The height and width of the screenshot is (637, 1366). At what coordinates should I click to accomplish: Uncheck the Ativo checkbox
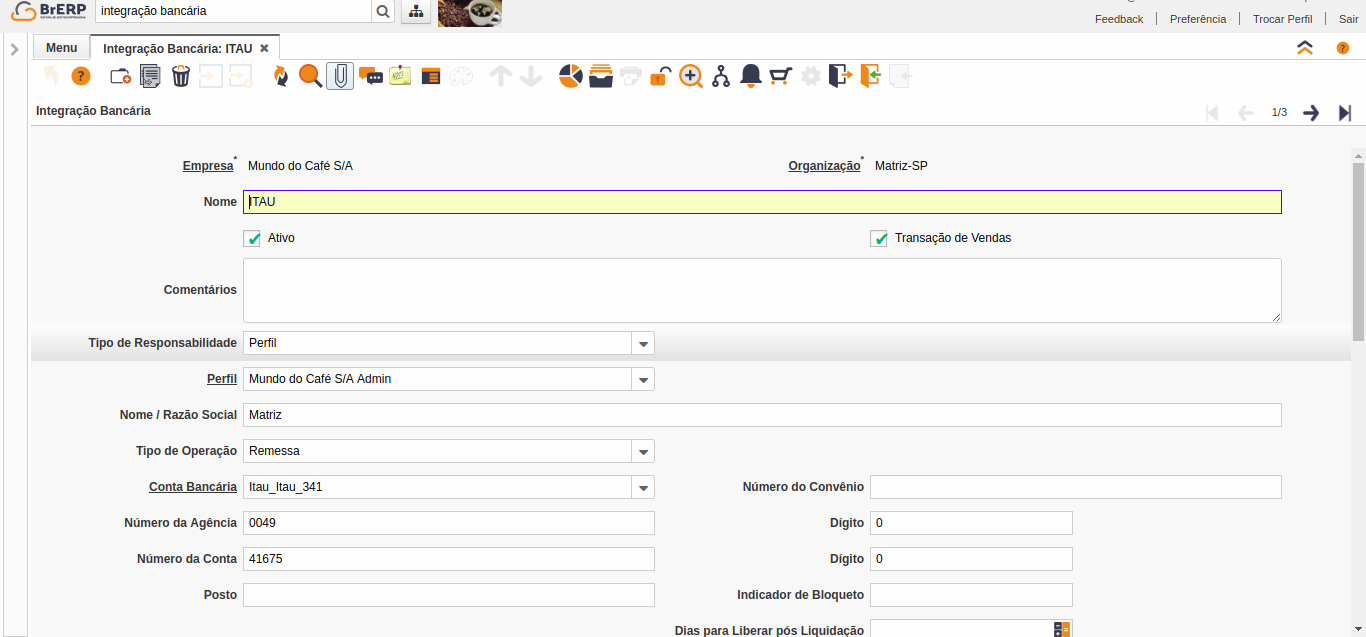pyautogui.click(x=252, y=239)
